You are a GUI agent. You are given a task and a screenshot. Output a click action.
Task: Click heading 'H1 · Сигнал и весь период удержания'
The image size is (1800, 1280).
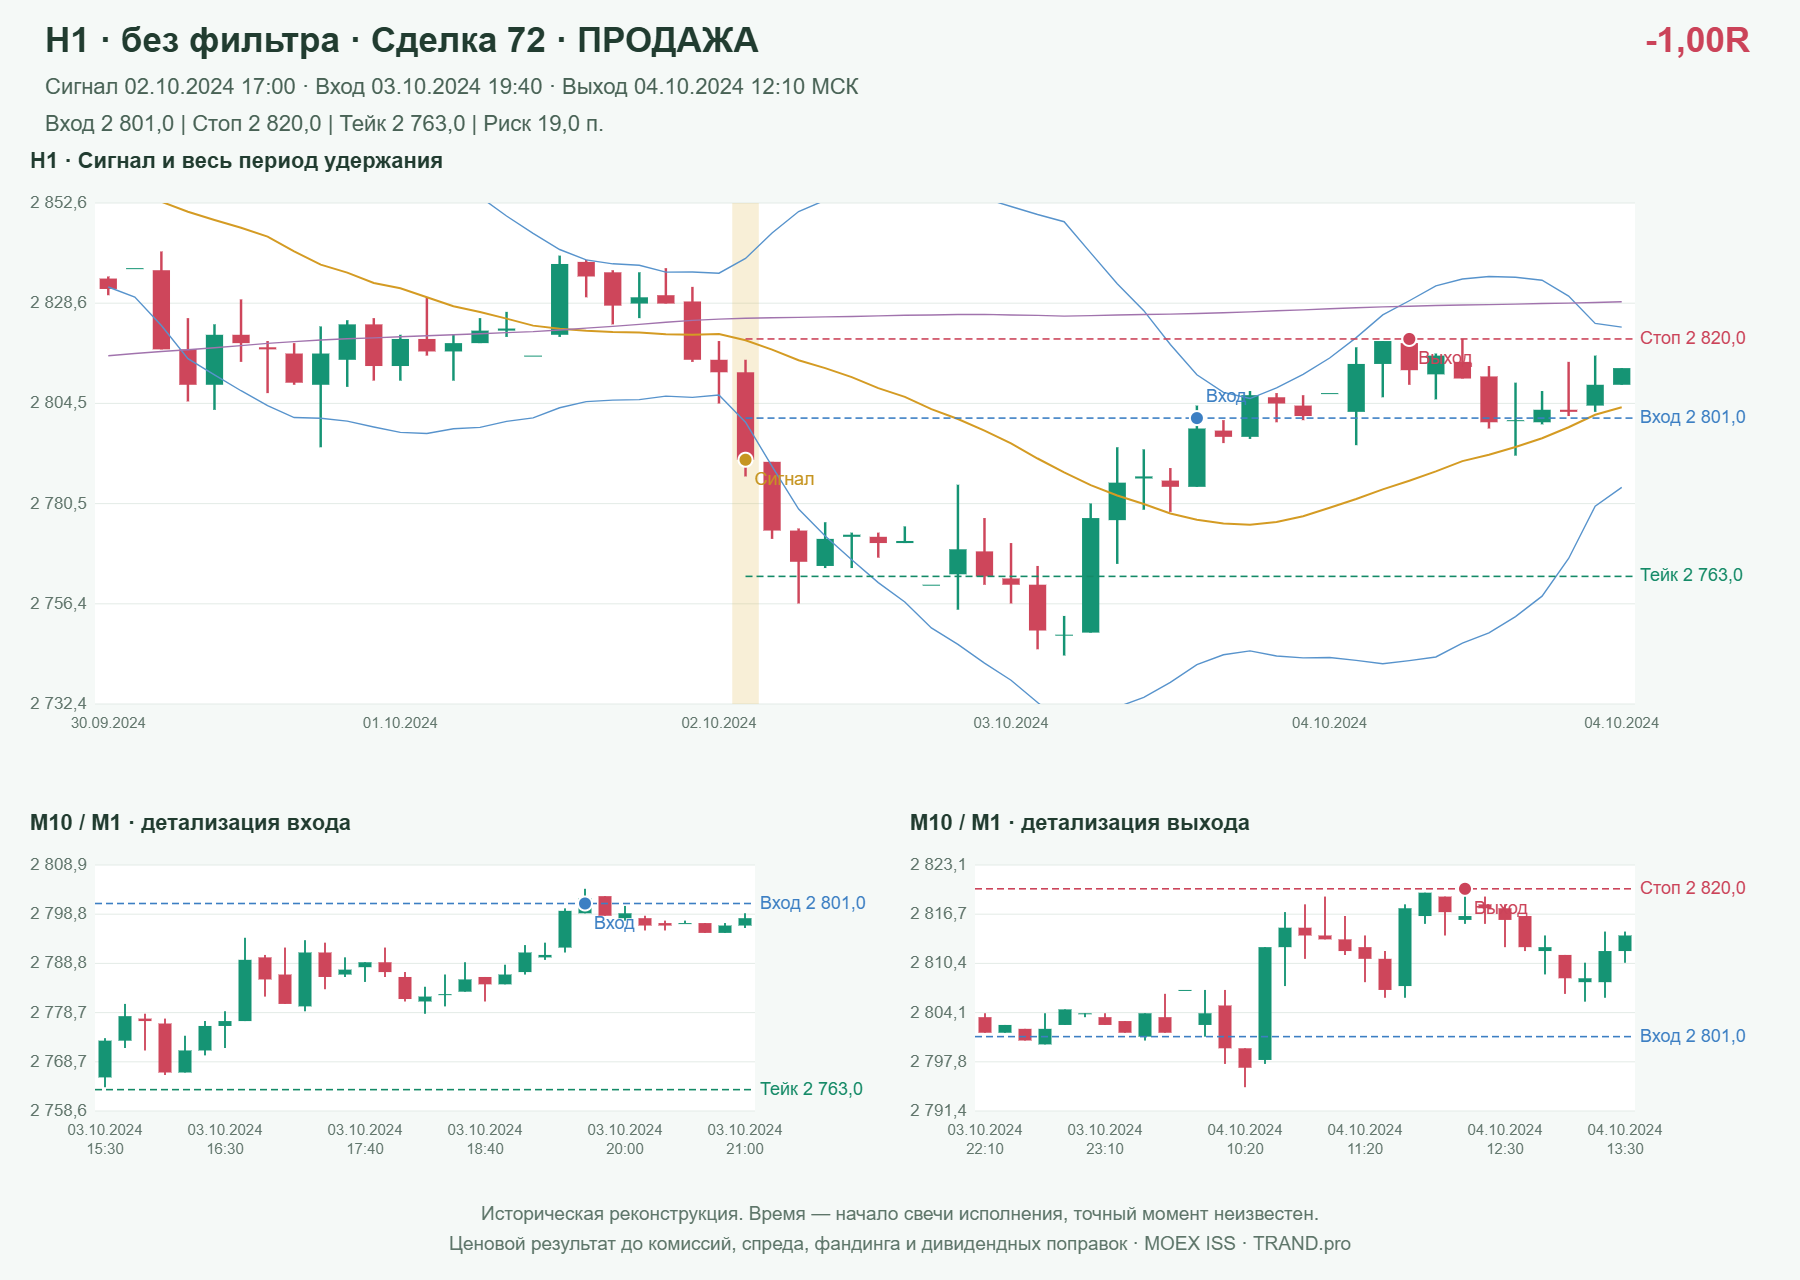click(x=237, y=161)
